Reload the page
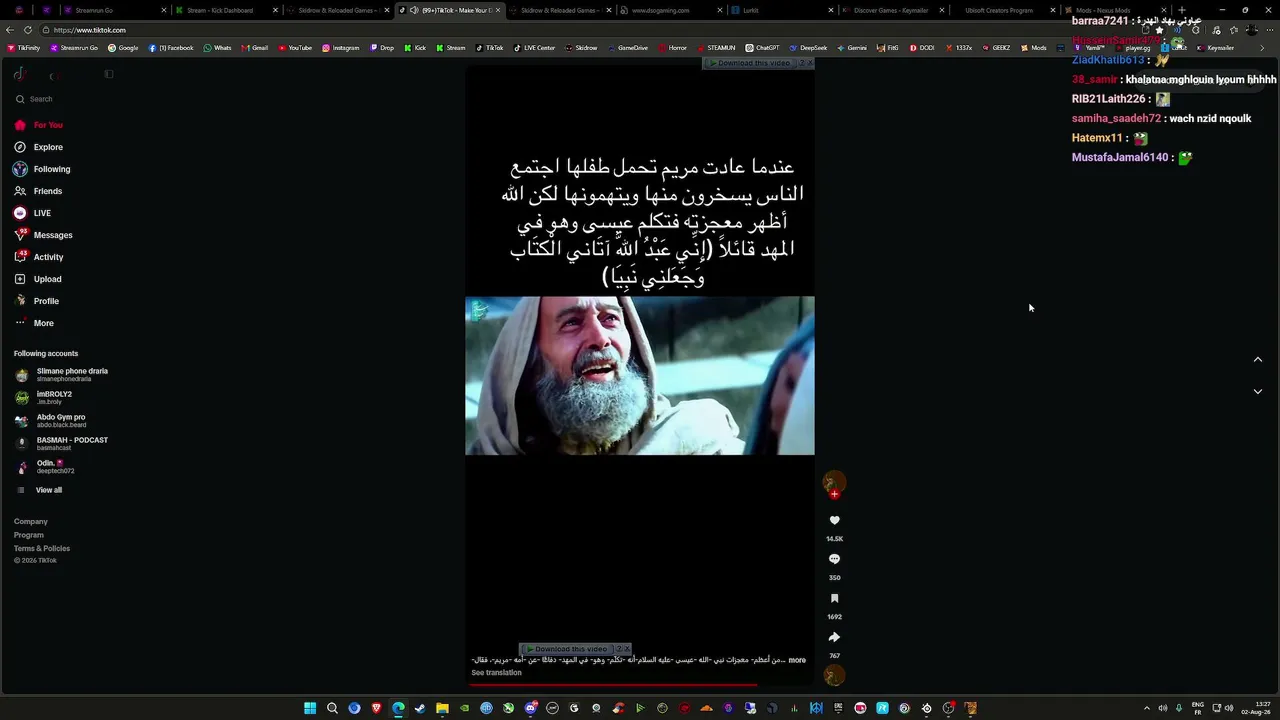The width and height of the screenshot is (1280, 720). pos(28,30)
